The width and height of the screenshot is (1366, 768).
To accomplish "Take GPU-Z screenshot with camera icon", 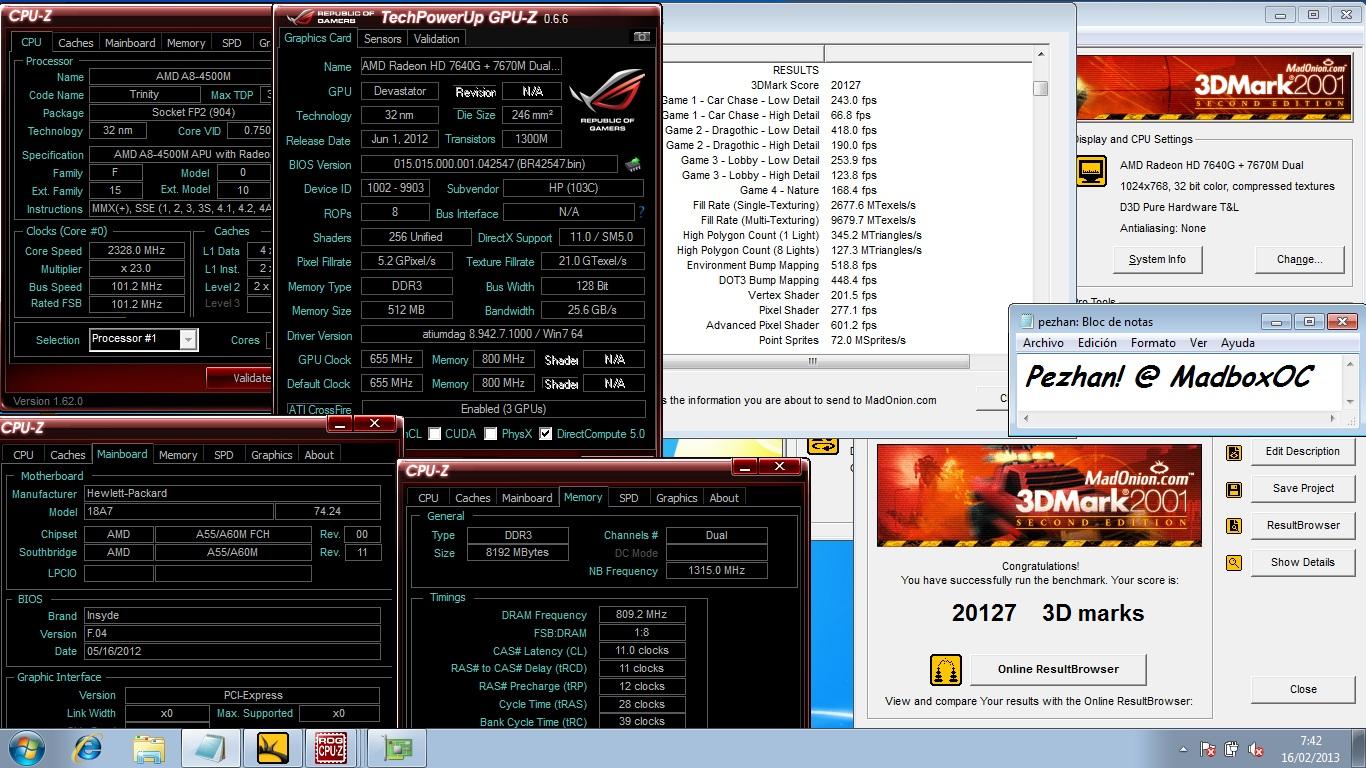I will coord(641,37).
